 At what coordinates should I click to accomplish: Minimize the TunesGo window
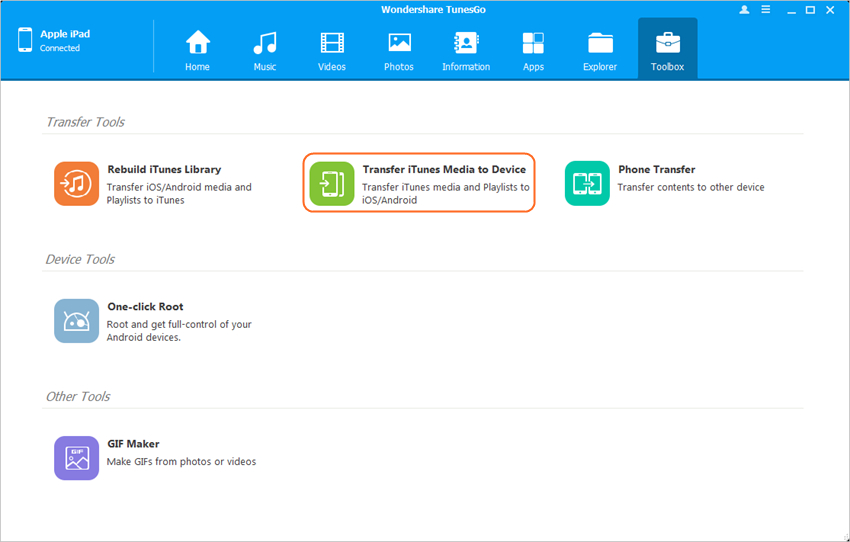tap(789, 9)
